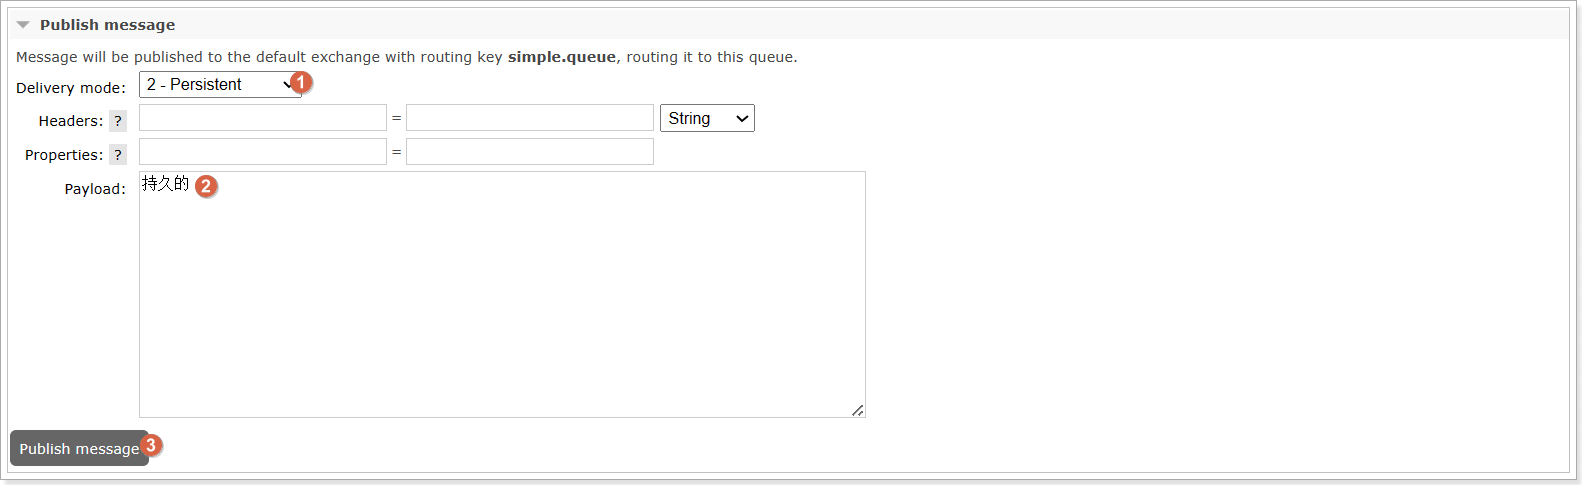Screen dimensions: 1582x485
Task: Focus the Headers name input field
Action: tap(263, 118)
